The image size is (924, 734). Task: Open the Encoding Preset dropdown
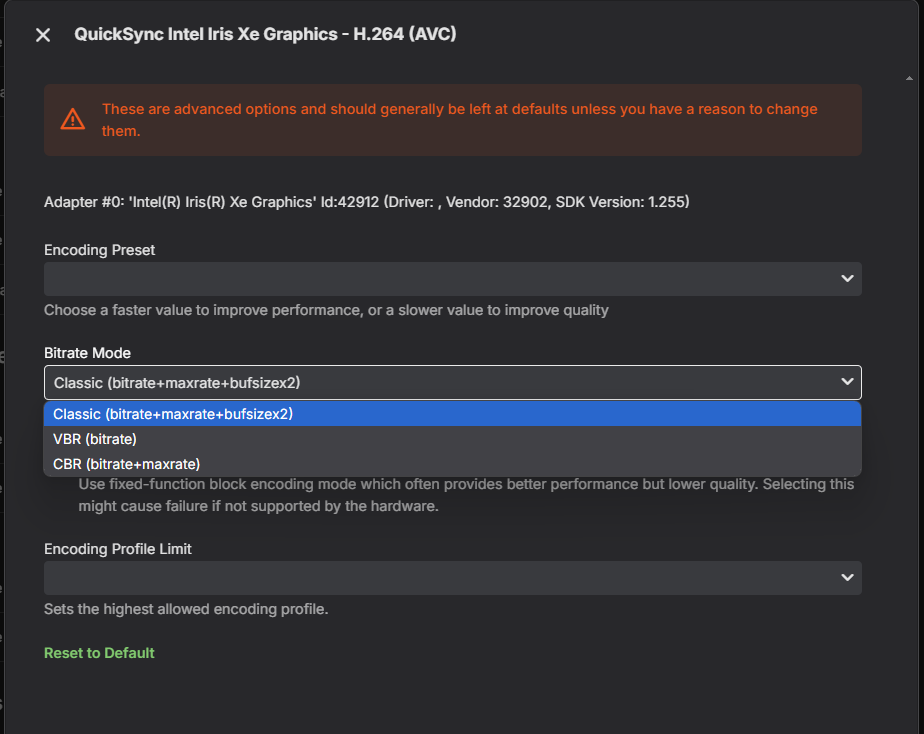[452, 278]
